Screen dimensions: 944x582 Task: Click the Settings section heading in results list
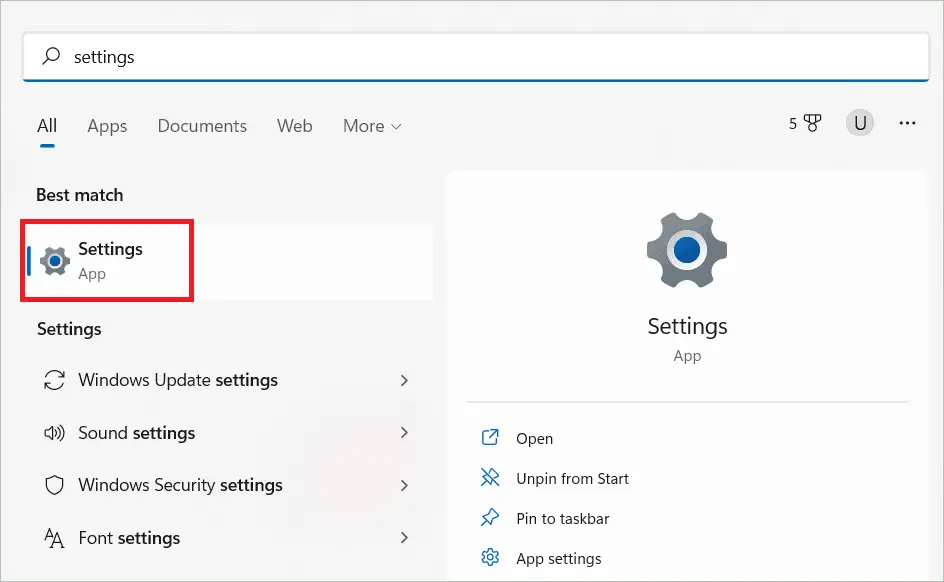(69, 329)
